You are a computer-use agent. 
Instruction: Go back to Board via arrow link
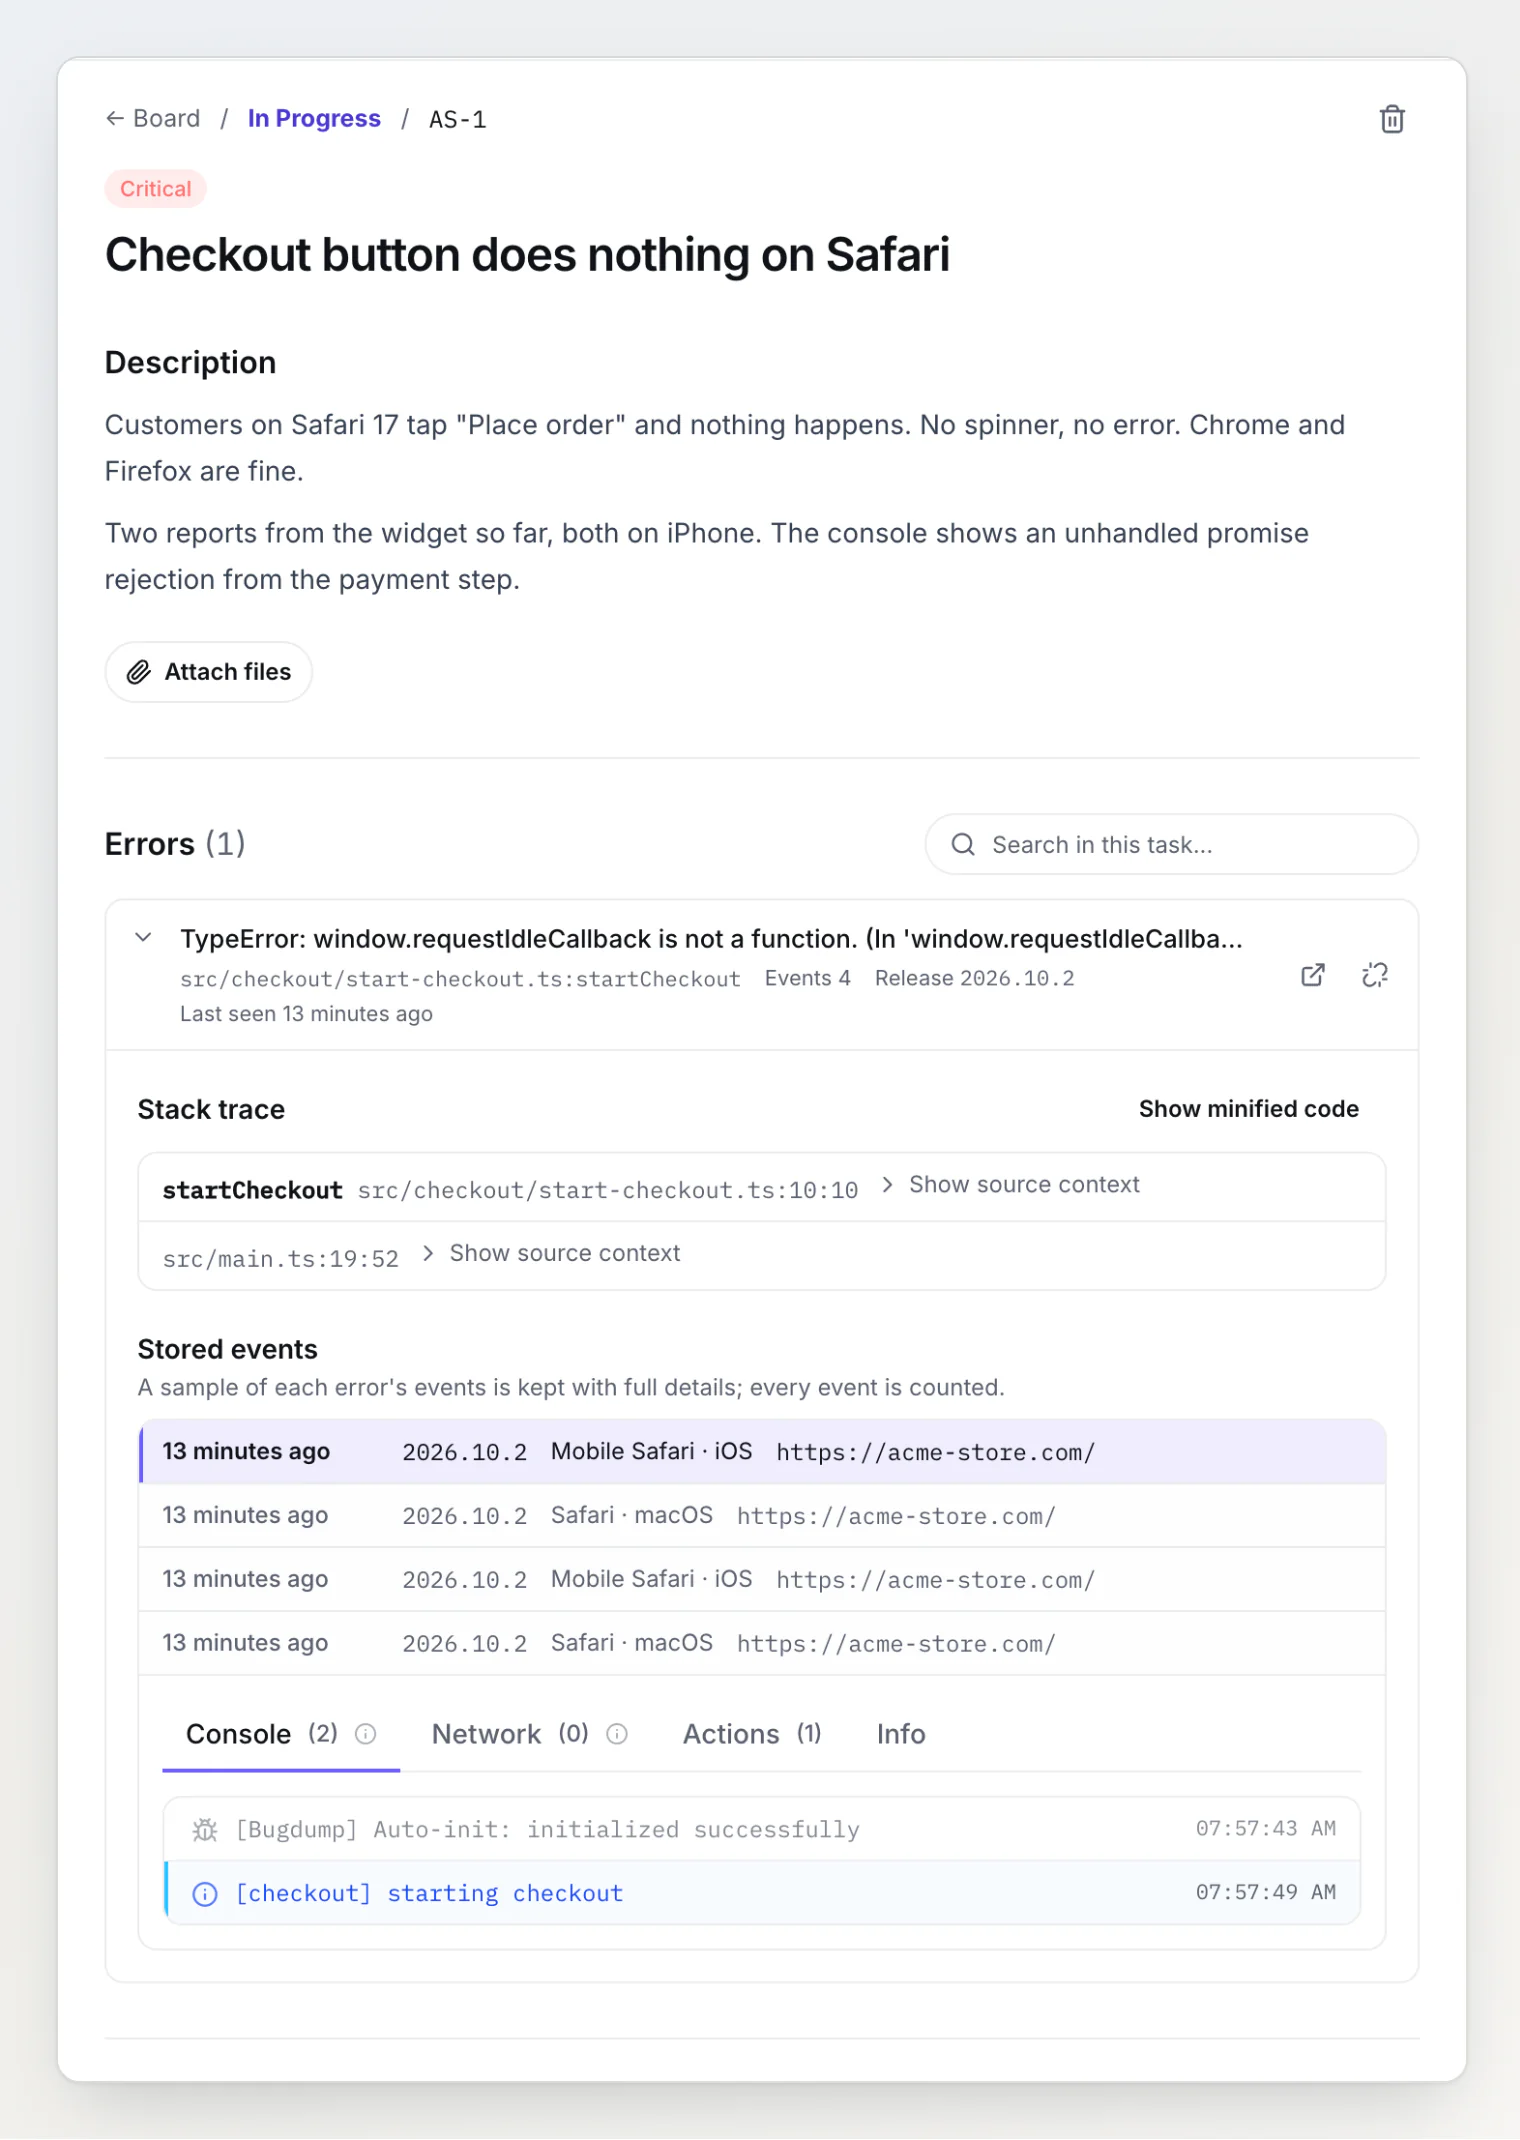click(x=153, y=119)
